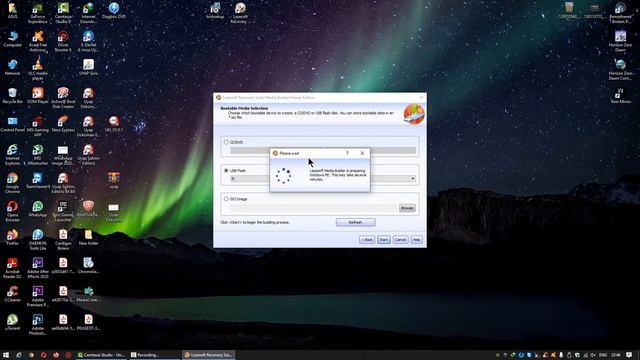Click the Browse button for ISO image
The width and height of the screenshot is (640, 360).
coord(407,208)
